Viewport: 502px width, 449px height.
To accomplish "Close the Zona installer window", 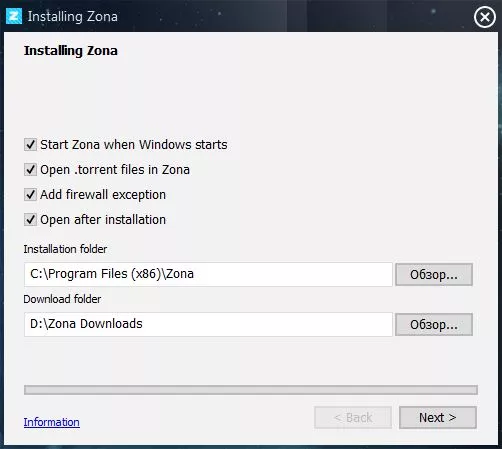I will [484, 17].
